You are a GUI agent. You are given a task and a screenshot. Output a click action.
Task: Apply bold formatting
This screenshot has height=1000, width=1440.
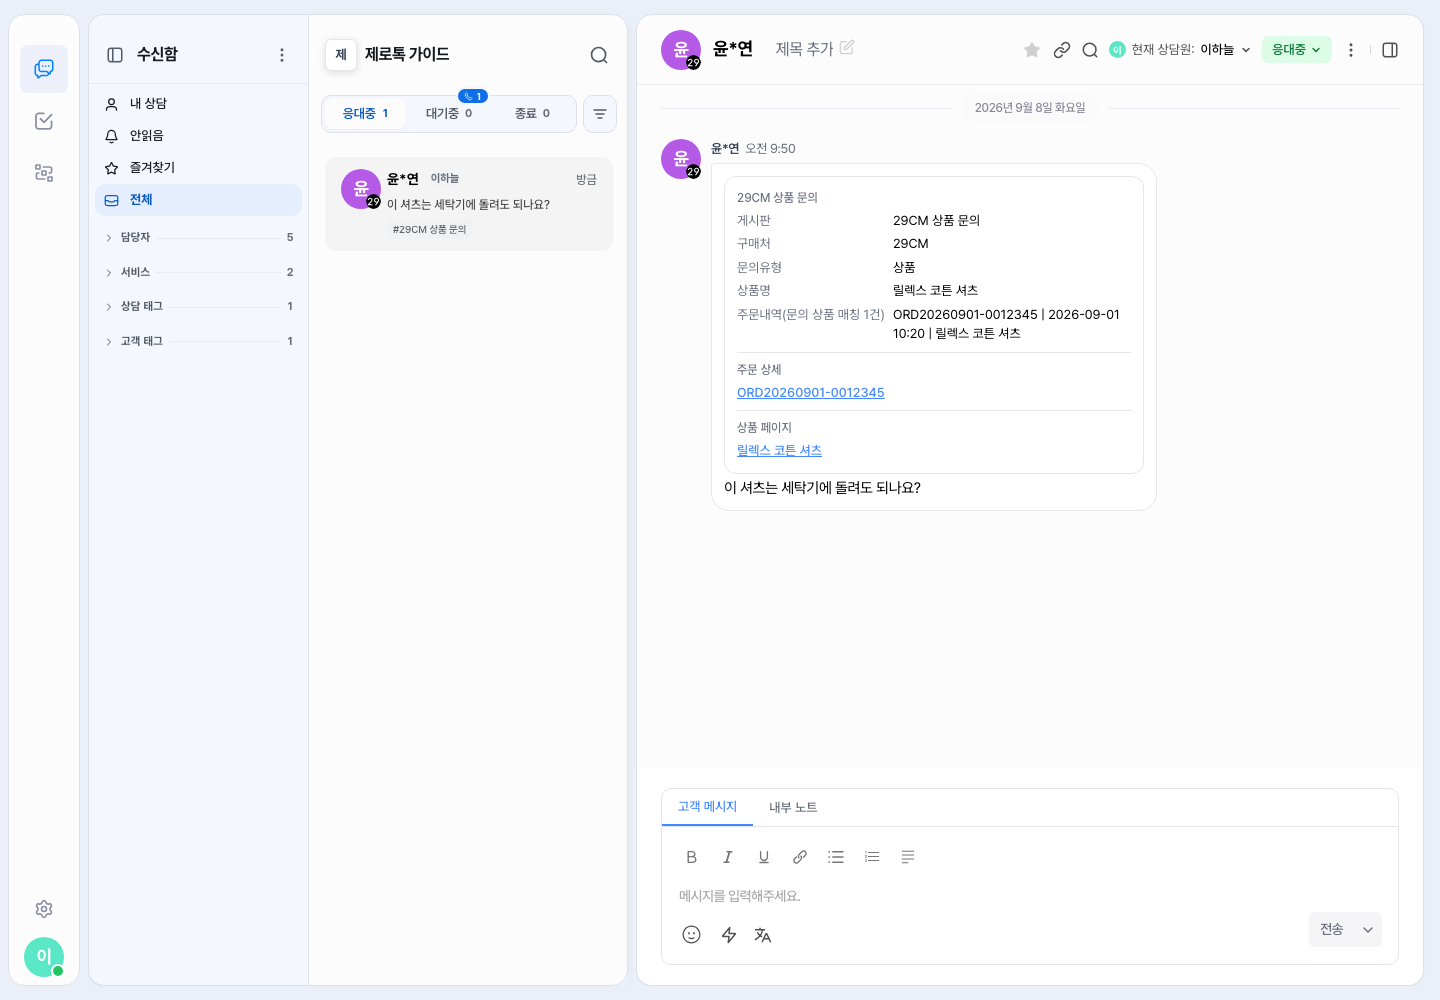[691, 857]
